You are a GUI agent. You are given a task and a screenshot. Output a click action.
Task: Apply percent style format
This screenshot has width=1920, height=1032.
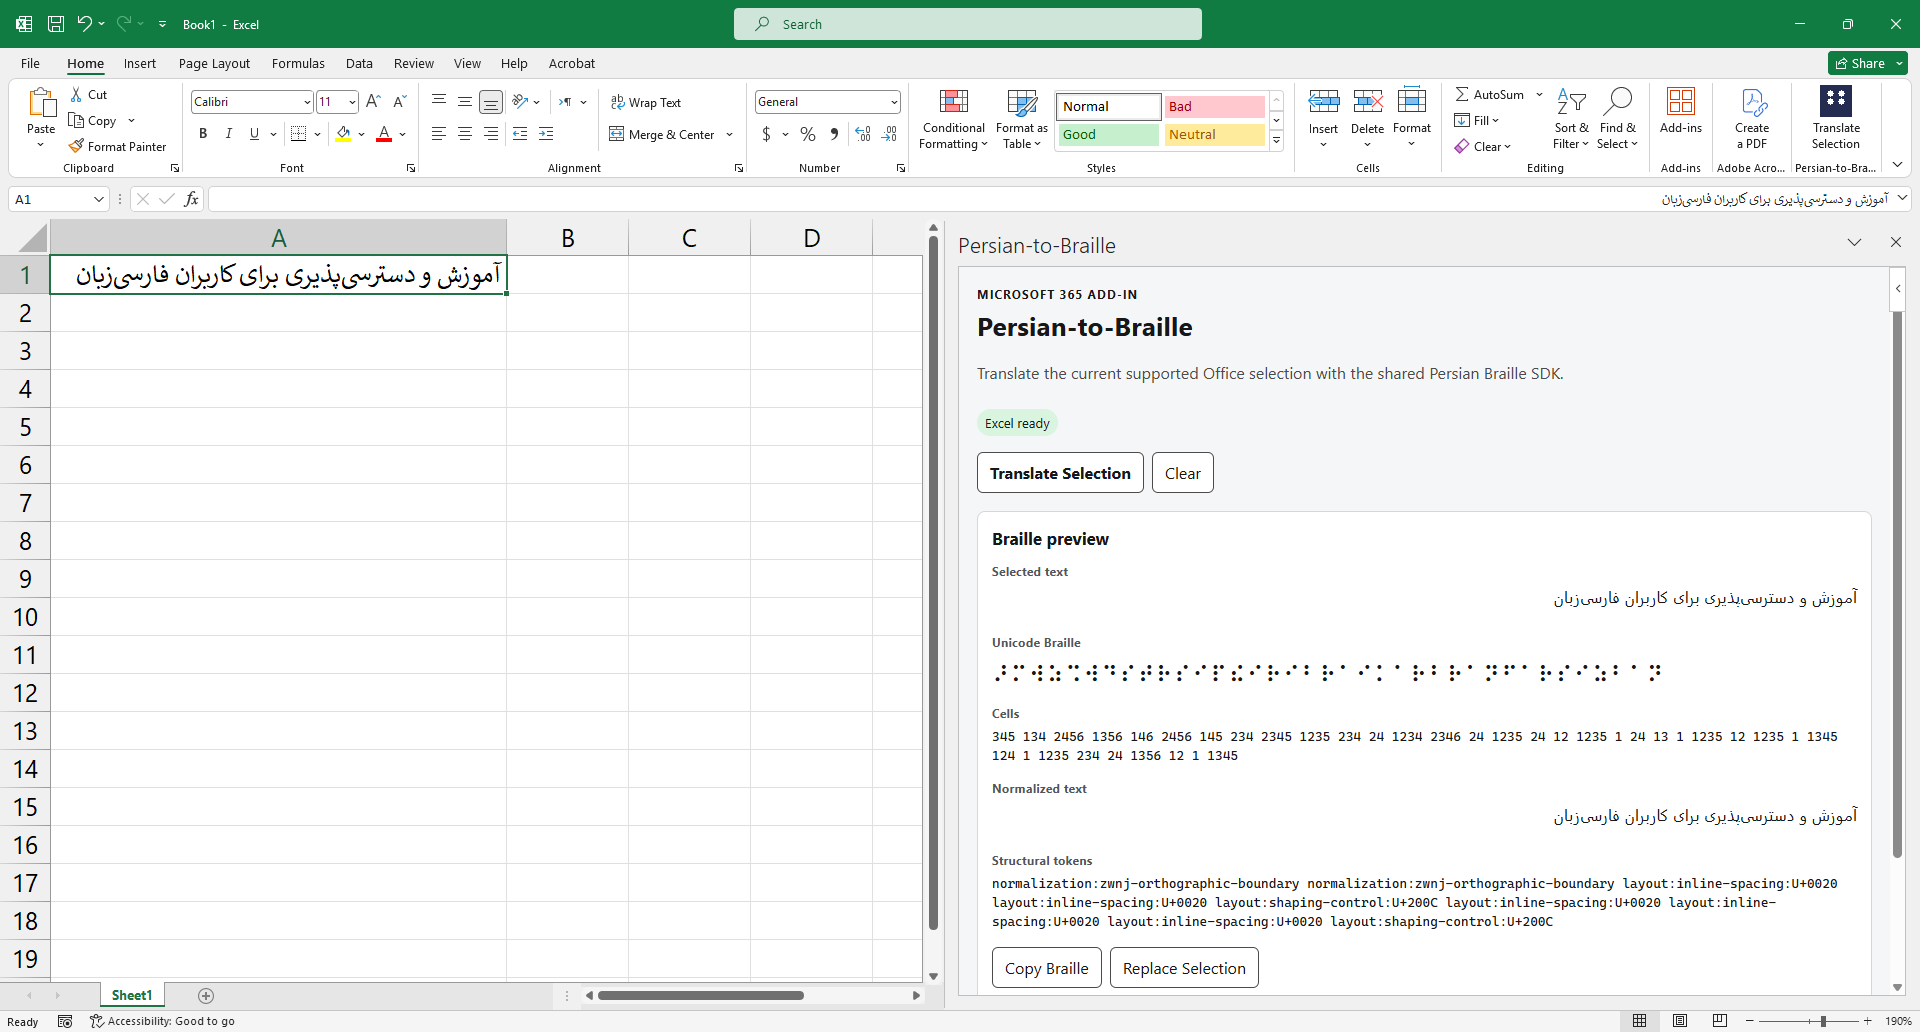tap(808, 134)
